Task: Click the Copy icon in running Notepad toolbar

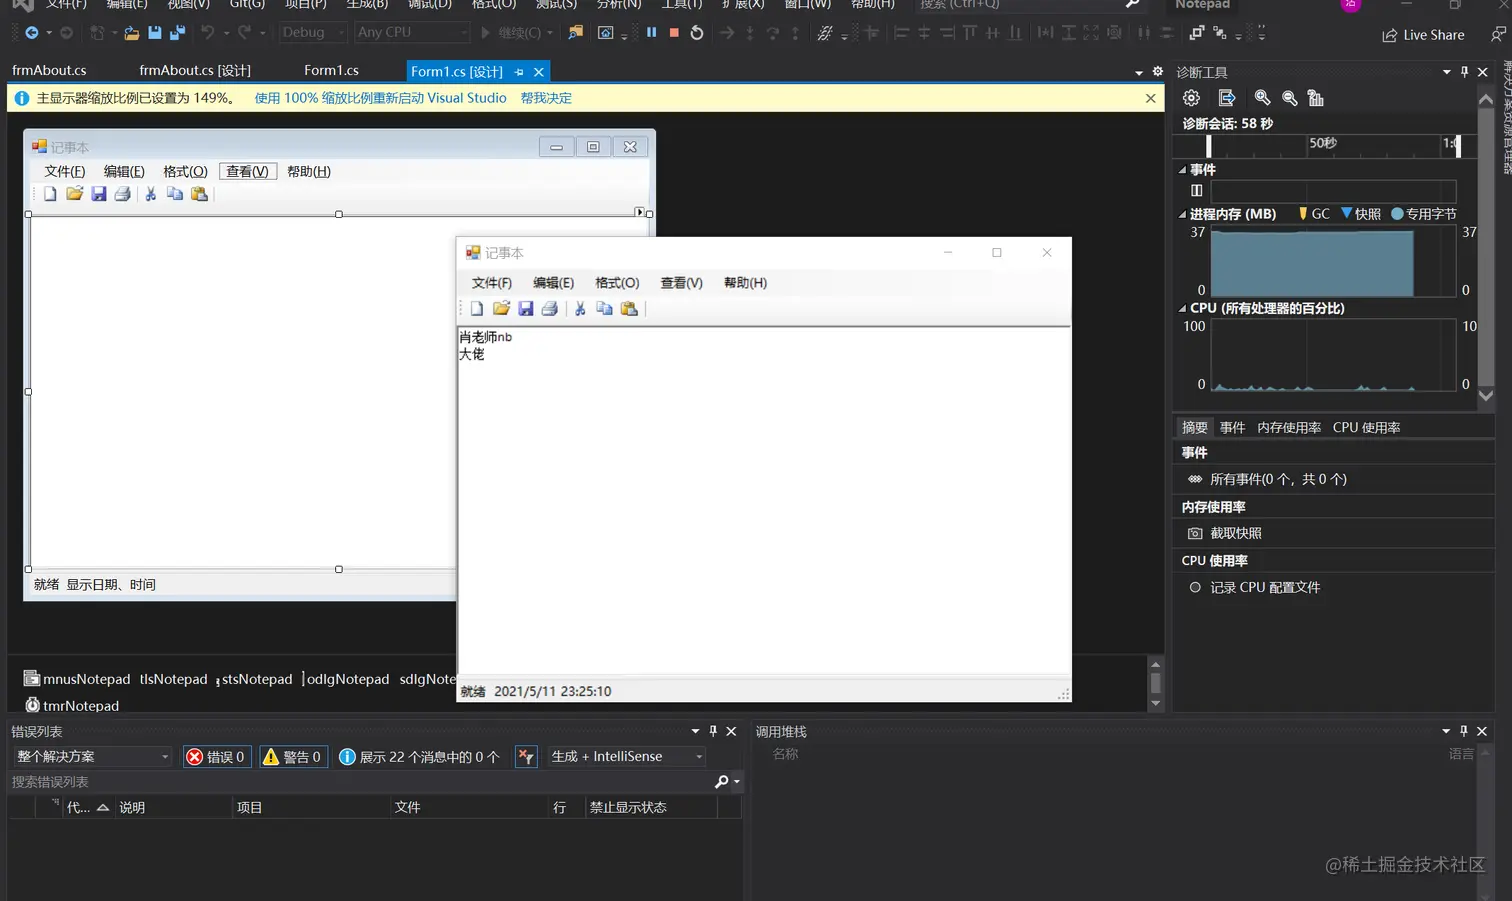Action: (604, 309)
